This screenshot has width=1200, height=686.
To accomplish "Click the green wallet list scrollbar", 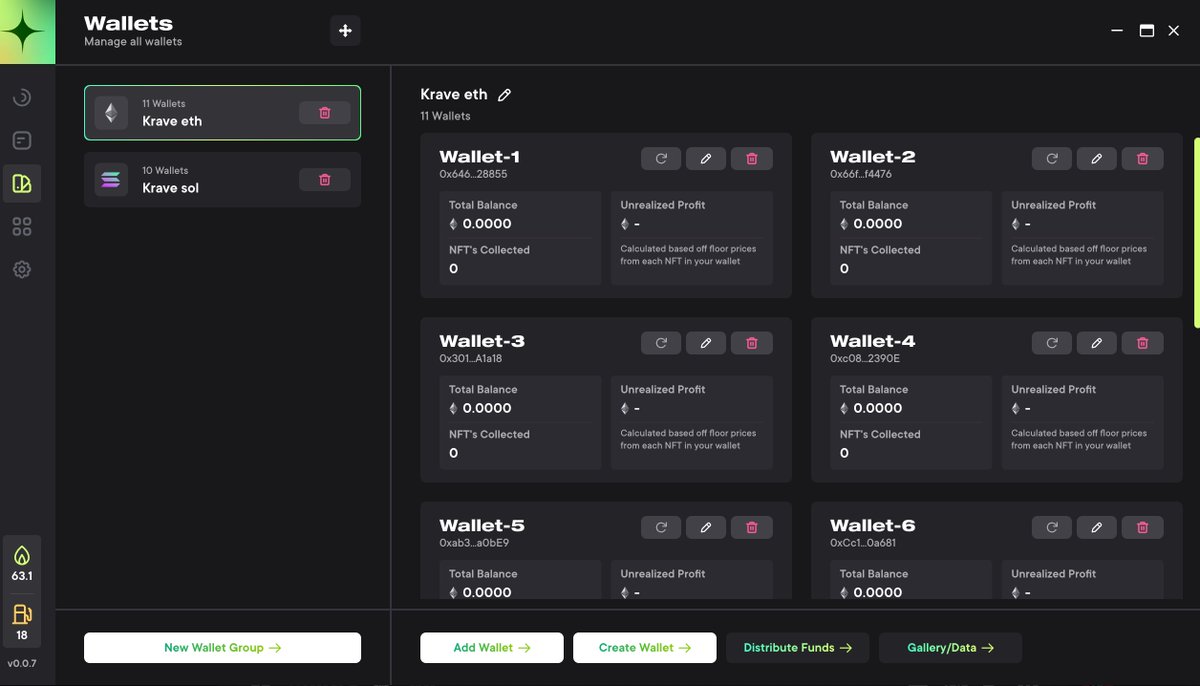I will [1197, 232].
